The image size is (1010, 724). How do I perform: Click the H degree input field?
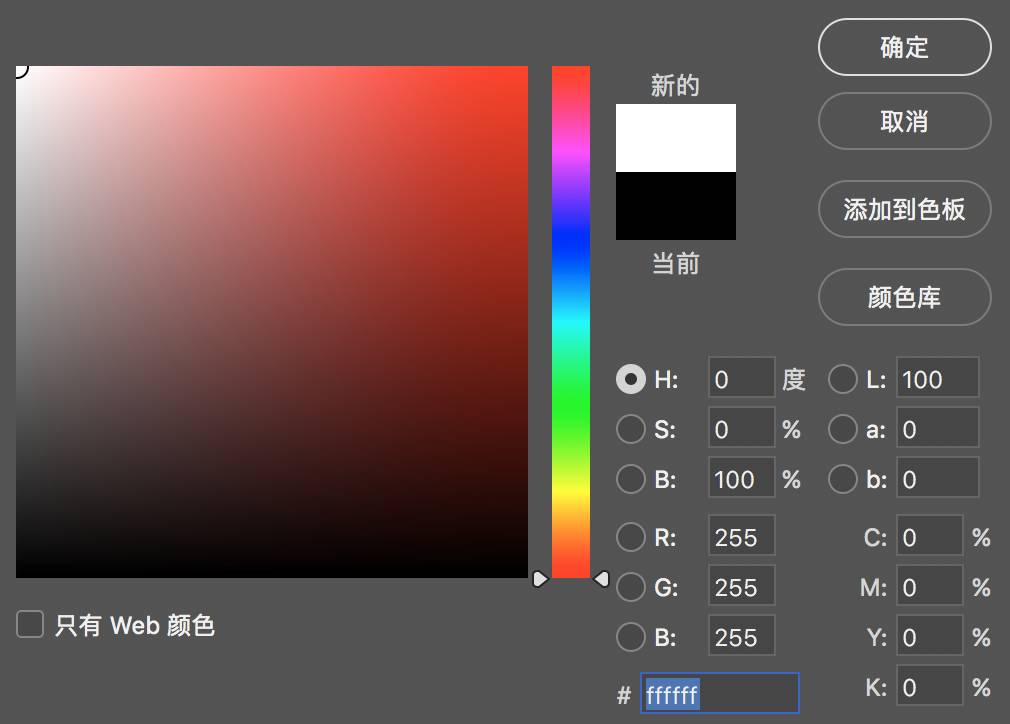[741, 377]
